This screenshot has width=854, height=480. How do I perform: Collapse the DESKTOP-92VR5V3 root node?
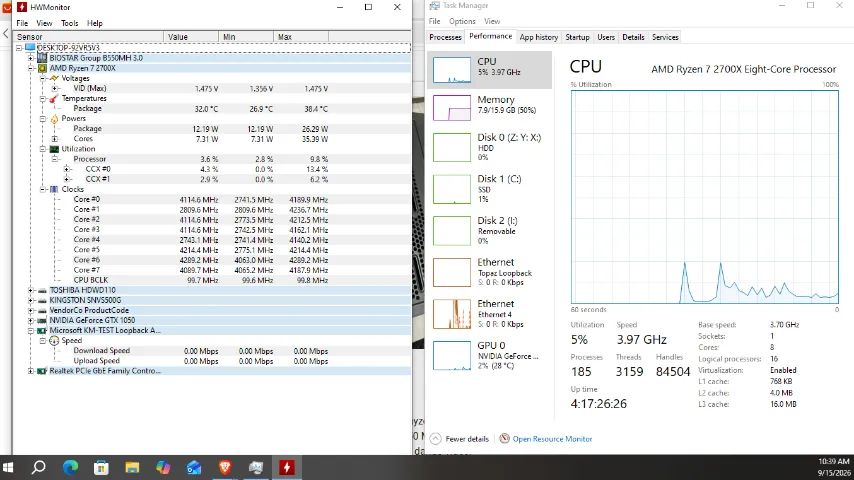[x=19, y=48]
